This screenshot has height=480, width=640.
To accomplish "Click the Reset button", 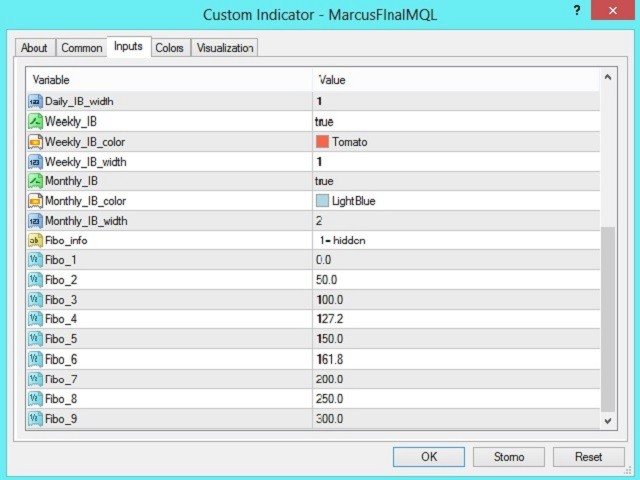I will click(x=588, y=457).
